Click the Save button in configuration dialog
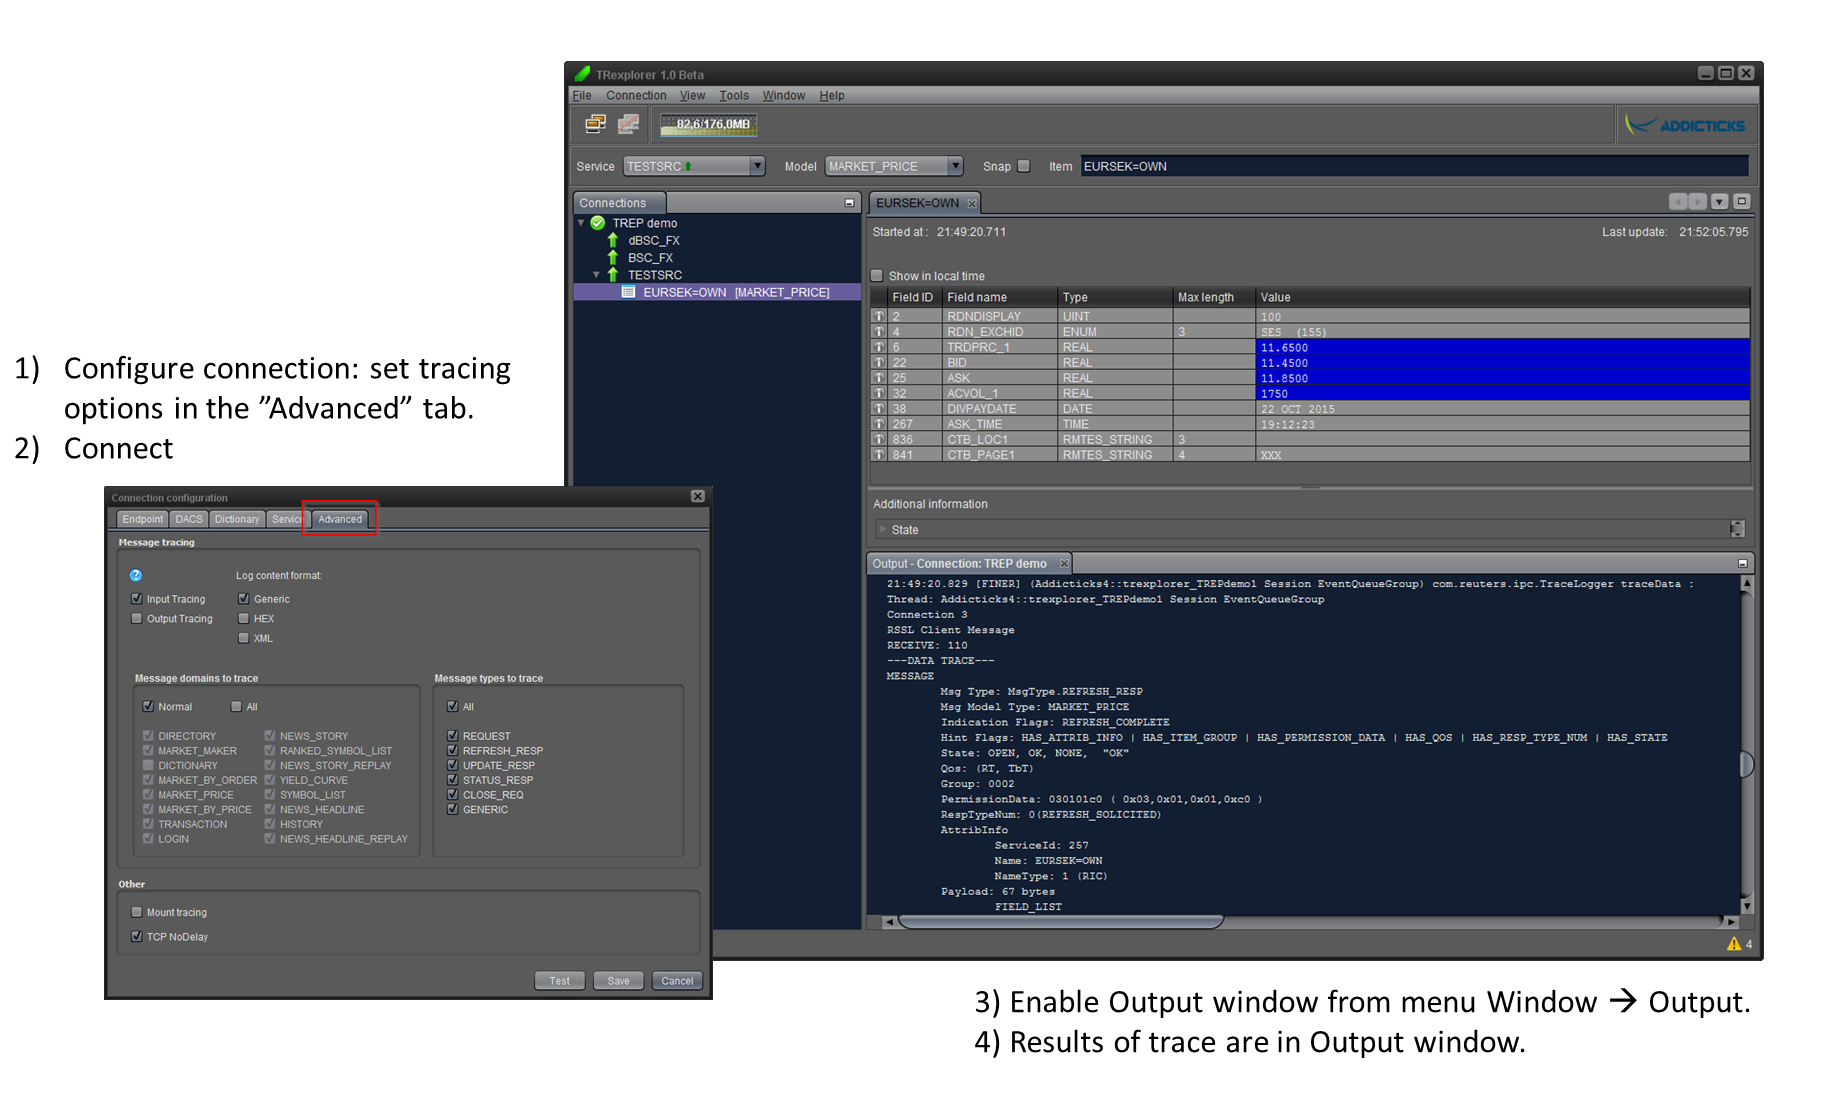Screen dimensions: 1823x1102 619,981
